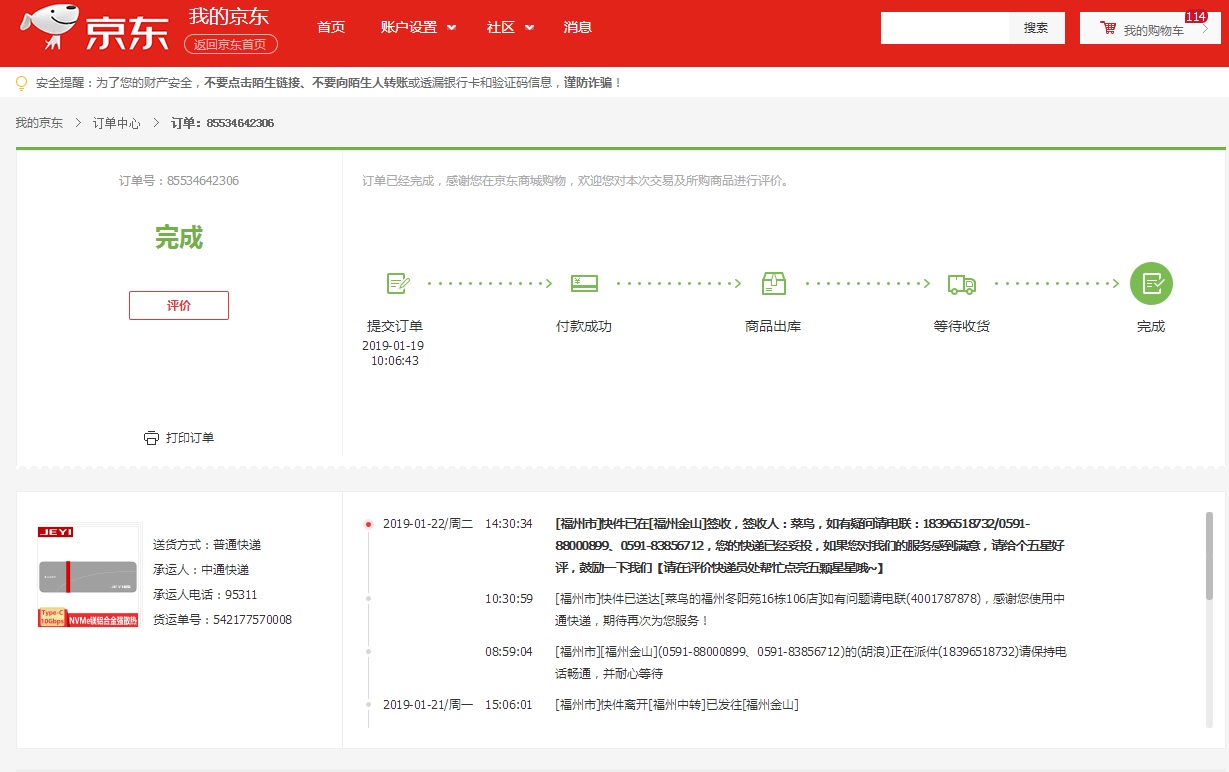The width and height of the screenshot is (1229, 772).
Task: Open the 消息 navigation item
Action: [577, 27]
